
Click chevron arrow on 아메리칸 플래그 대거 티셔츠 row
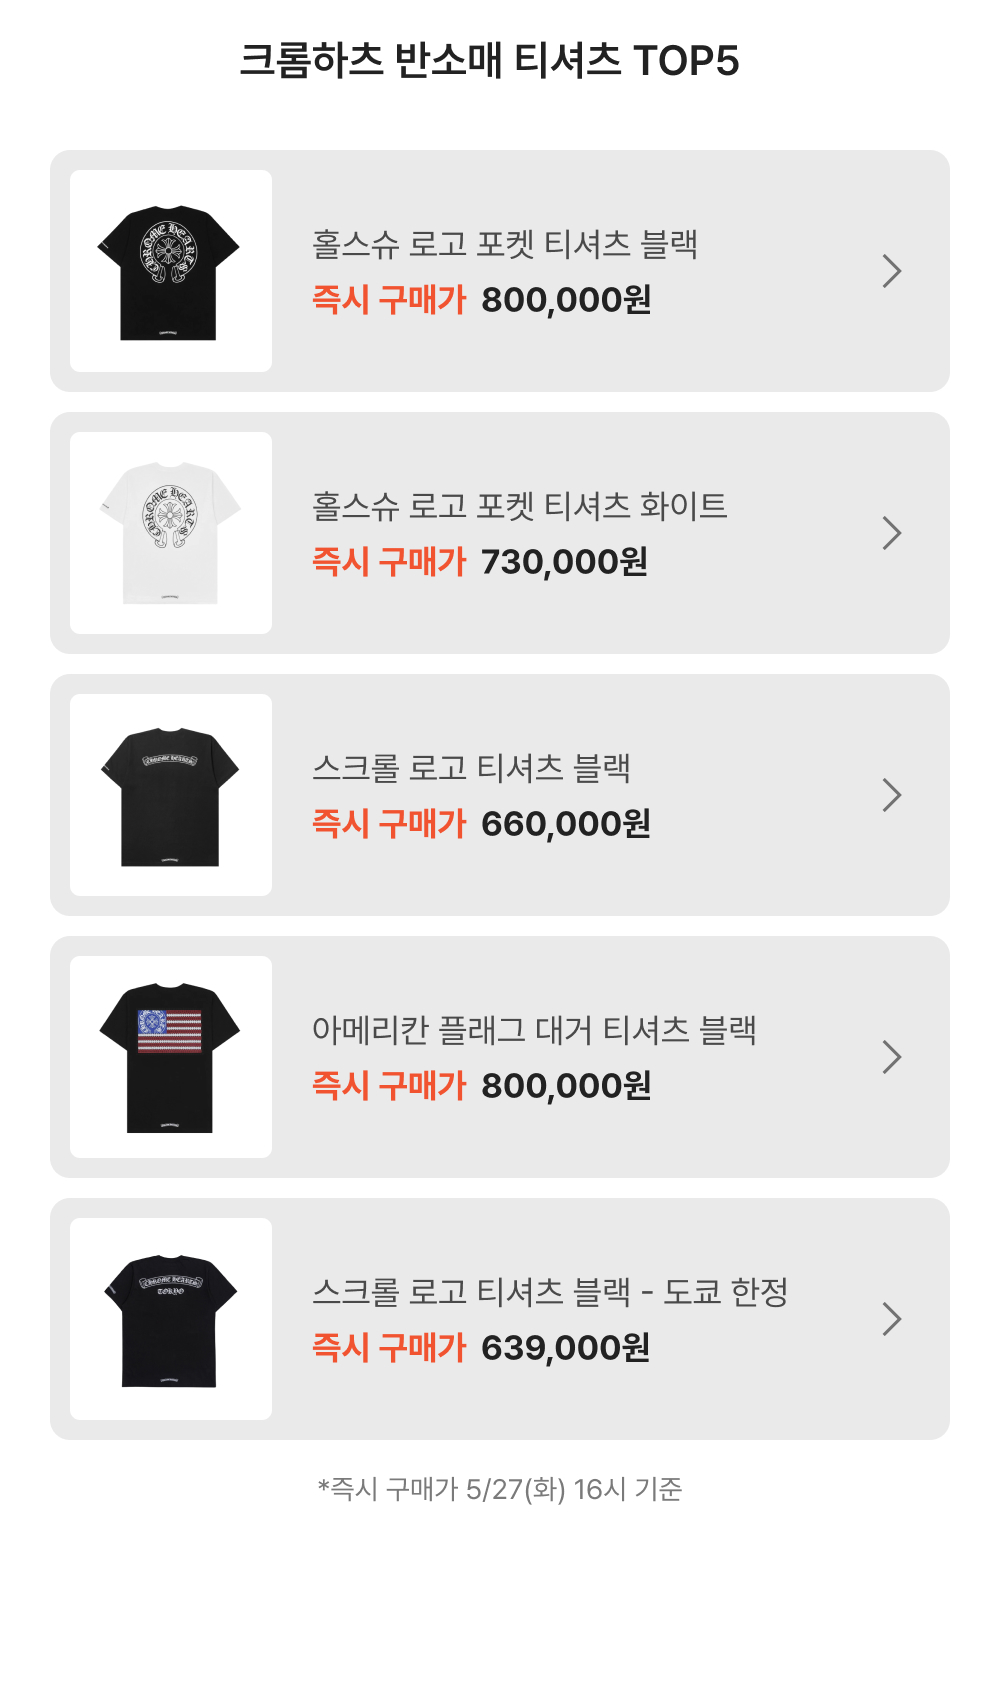(892, 1057)
